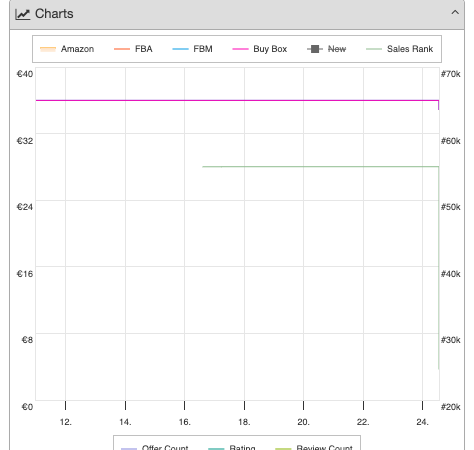This screenshot has width=474, height=450.
Task: Click the #30k rank axis label
Action: coord(451,340)
